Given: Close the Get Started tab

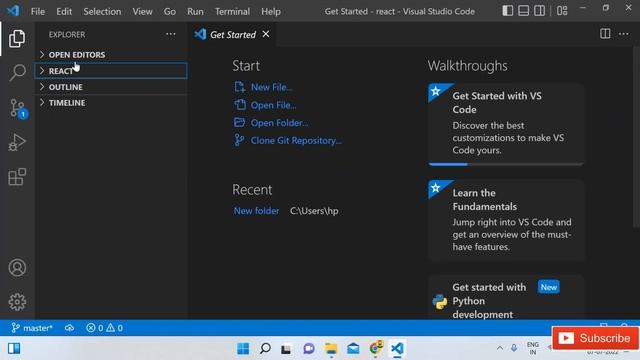Looking at the screenshot, I should click(266, 34).
